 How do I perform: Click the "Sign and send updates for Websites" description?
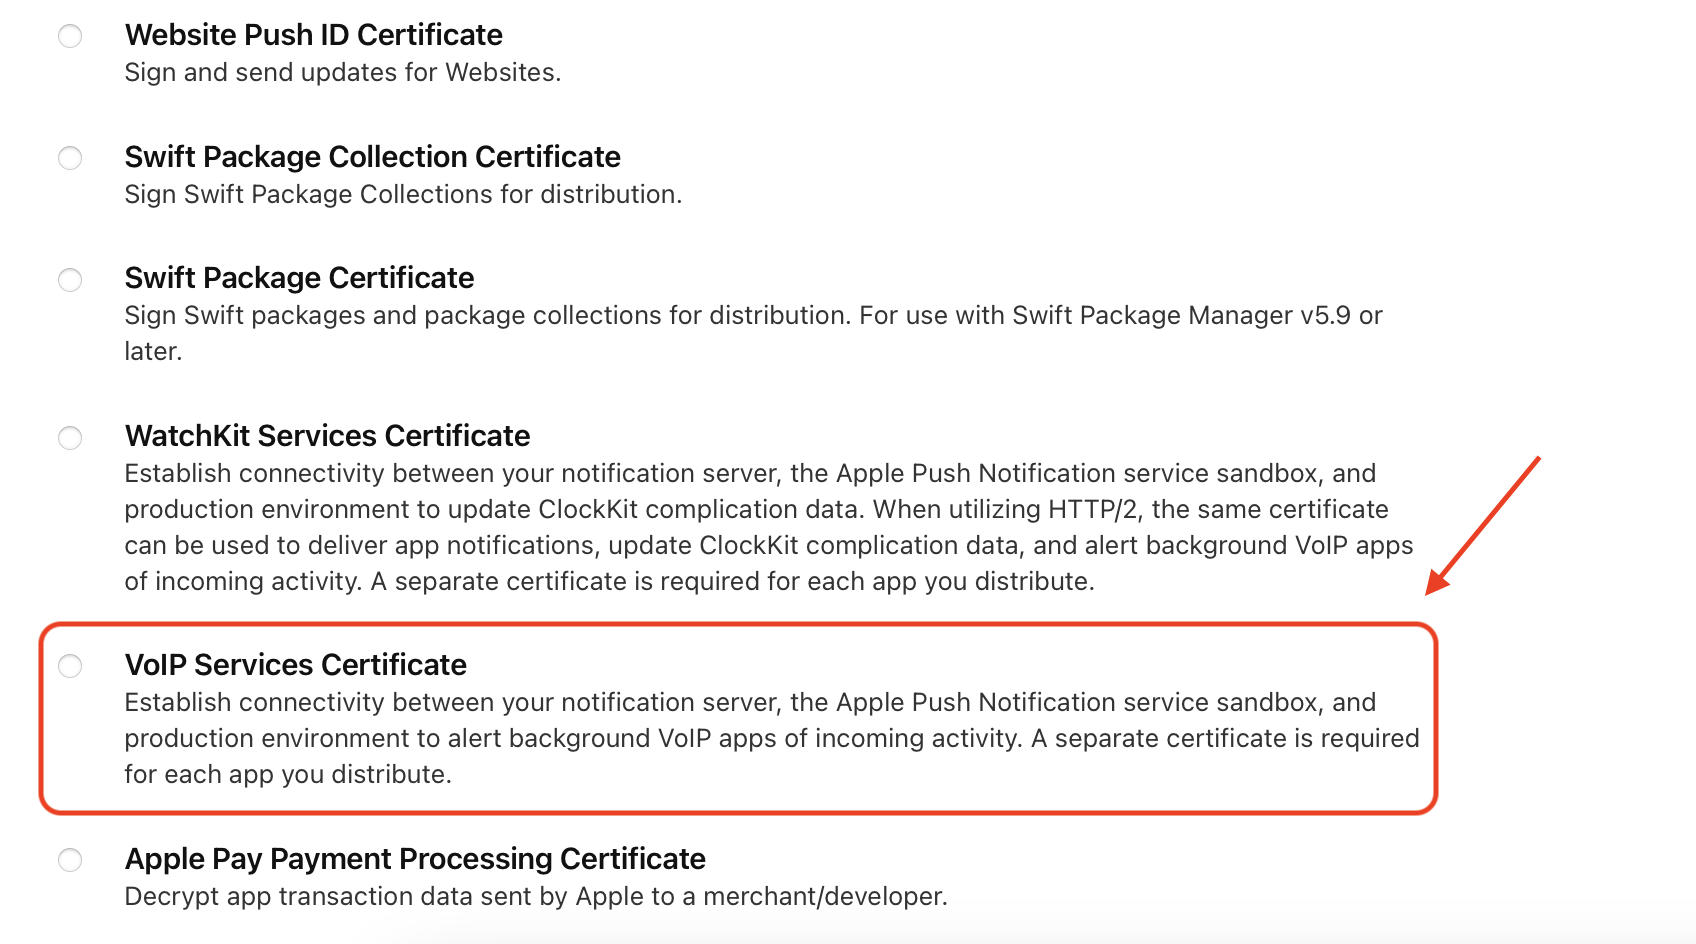click(x=342, y=73)
